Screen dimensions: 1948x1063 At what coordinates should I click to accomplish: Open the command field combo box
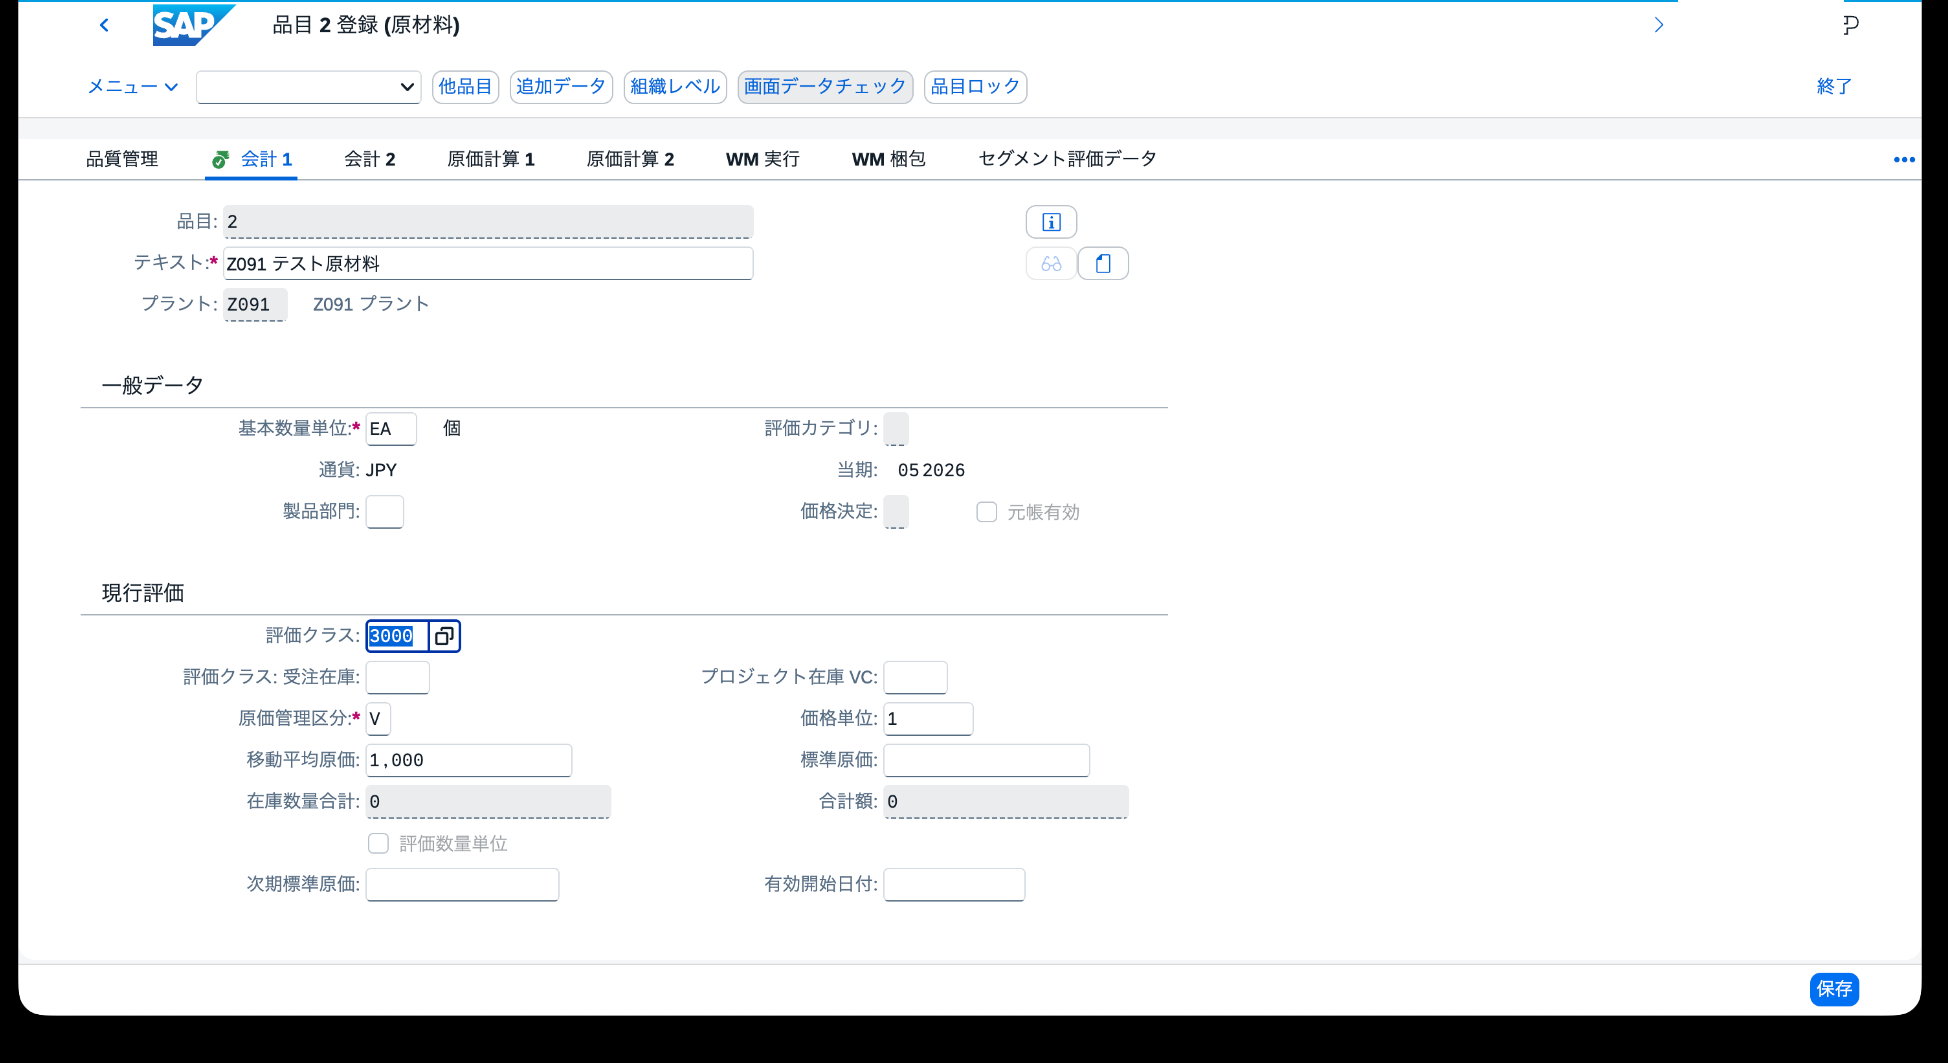point(308,87)
